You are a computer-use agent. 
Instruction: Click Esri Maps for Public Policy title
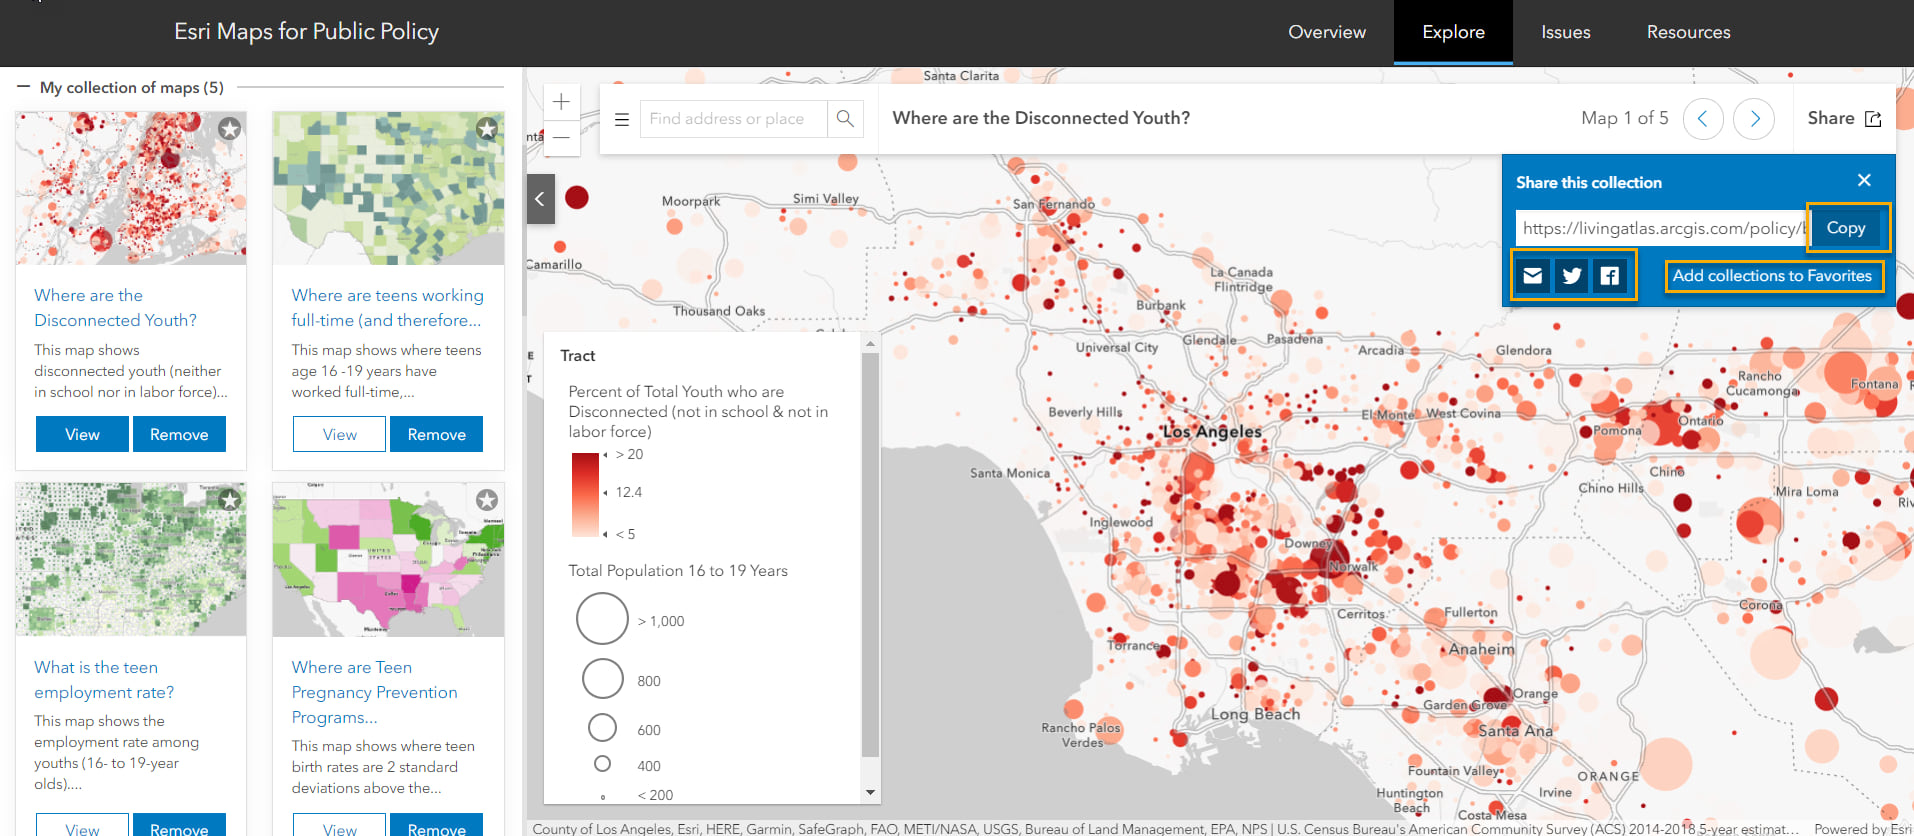[306, 31]
